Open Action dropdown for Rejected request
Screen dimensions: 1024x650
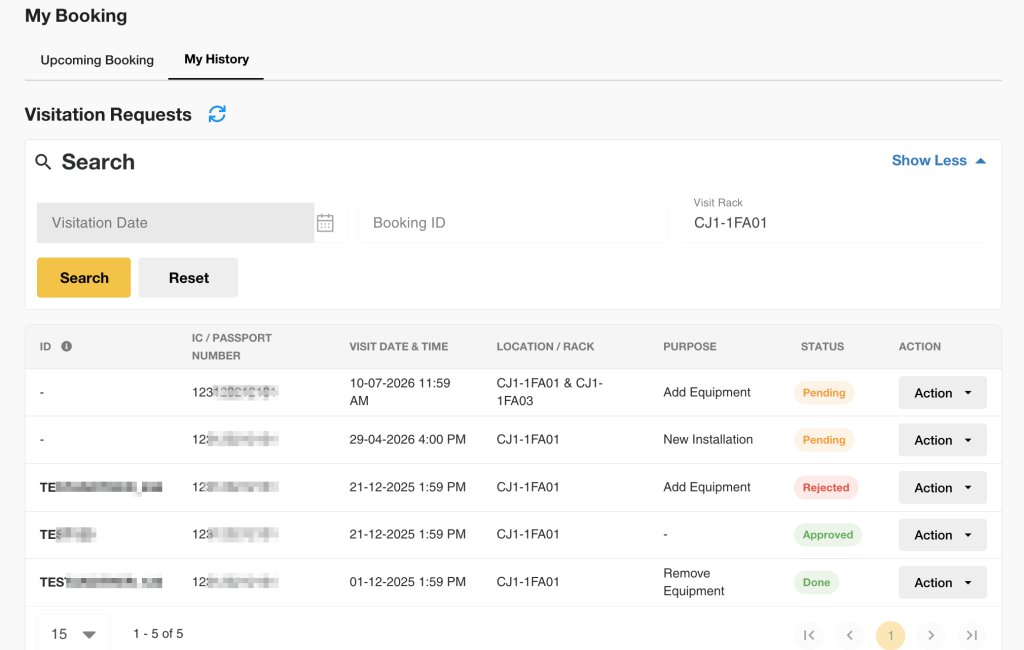[942, 487]
